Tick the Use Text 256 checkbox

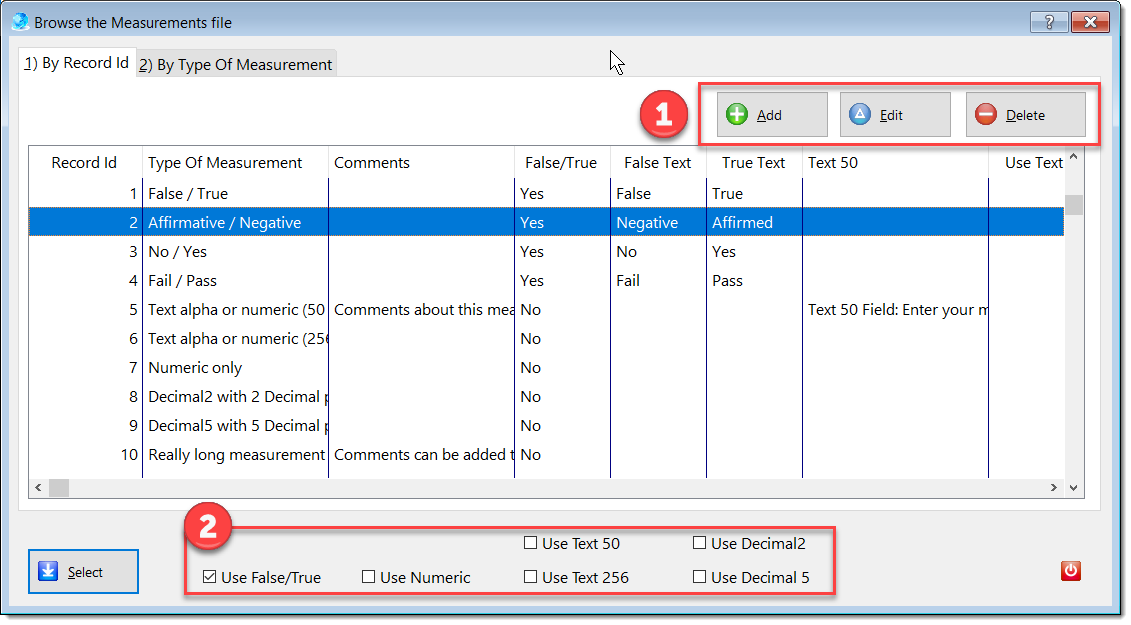531,577
